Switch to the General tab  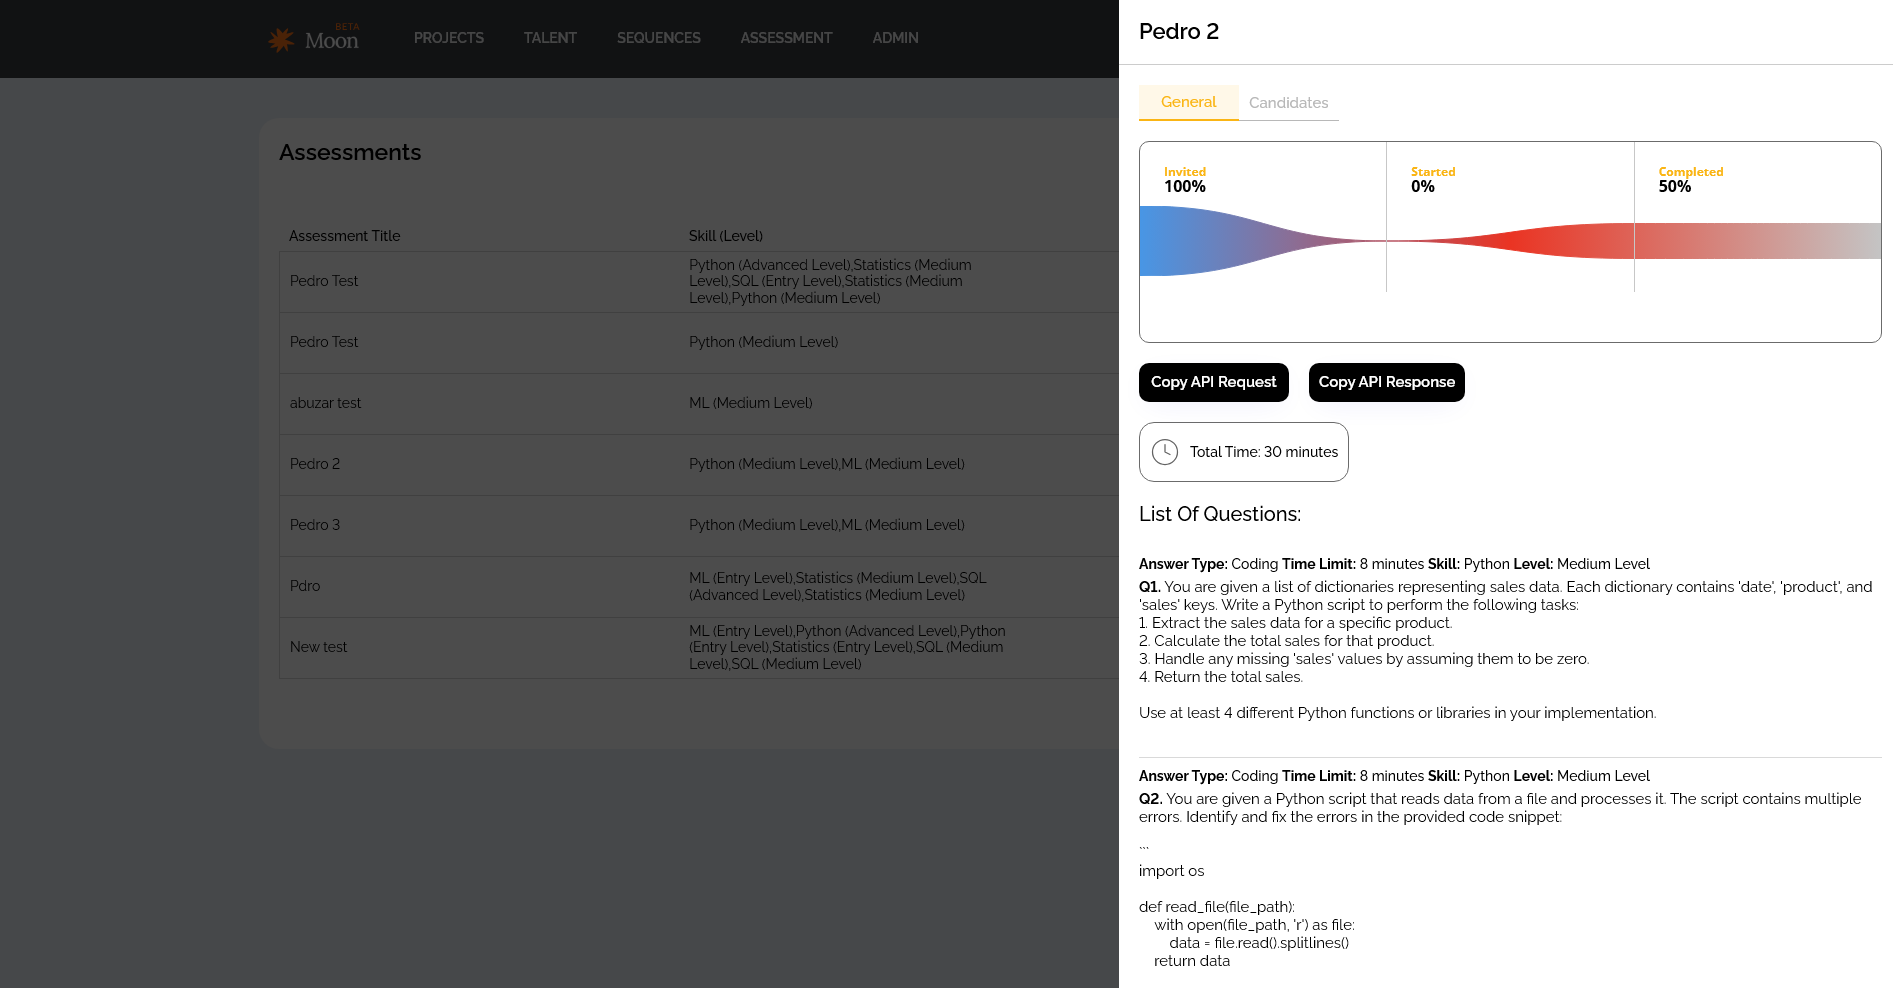[x=1189, y=102]
